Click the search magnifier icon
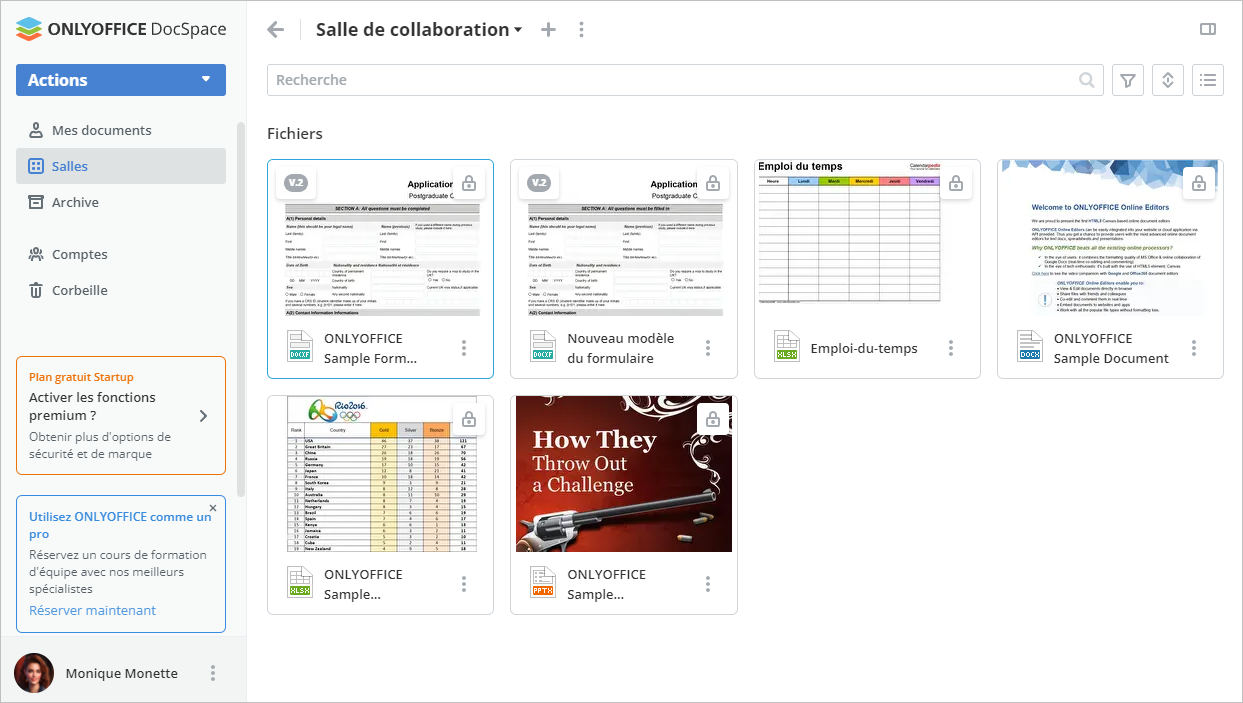This screenshot has width=1243, height=703. [1087, 80]
